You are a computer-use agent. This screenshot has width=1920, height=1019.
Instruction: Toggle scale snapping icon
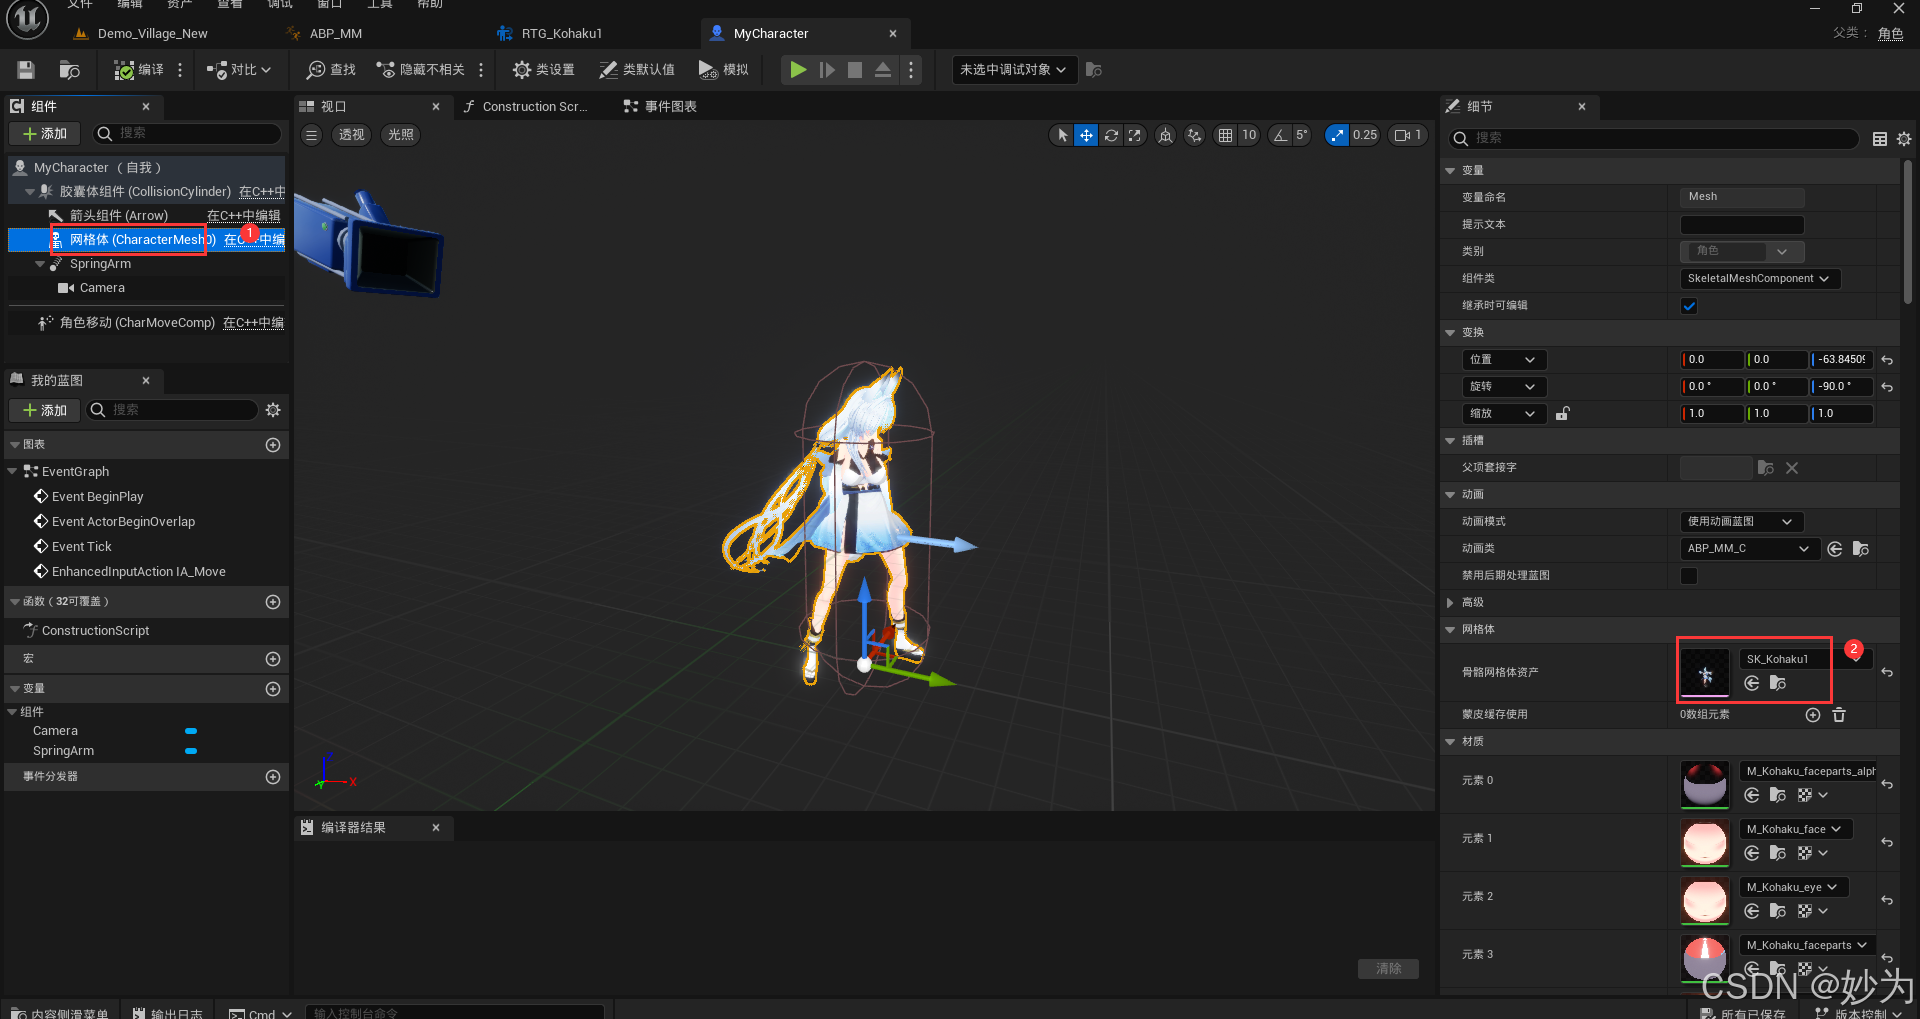[x=1337, y=135]
